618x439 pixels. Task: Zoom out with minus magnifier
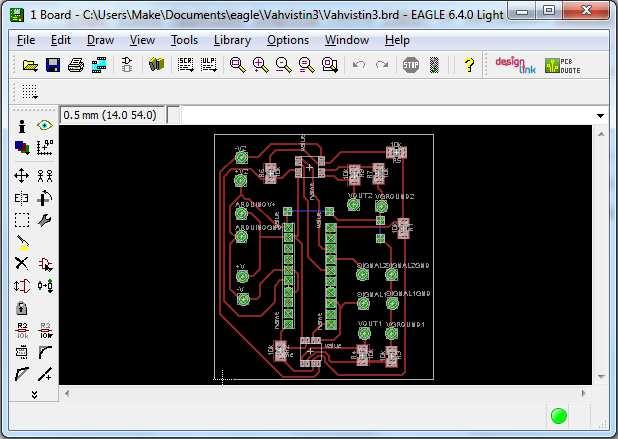pyautogui.click(x=283, y=65)
